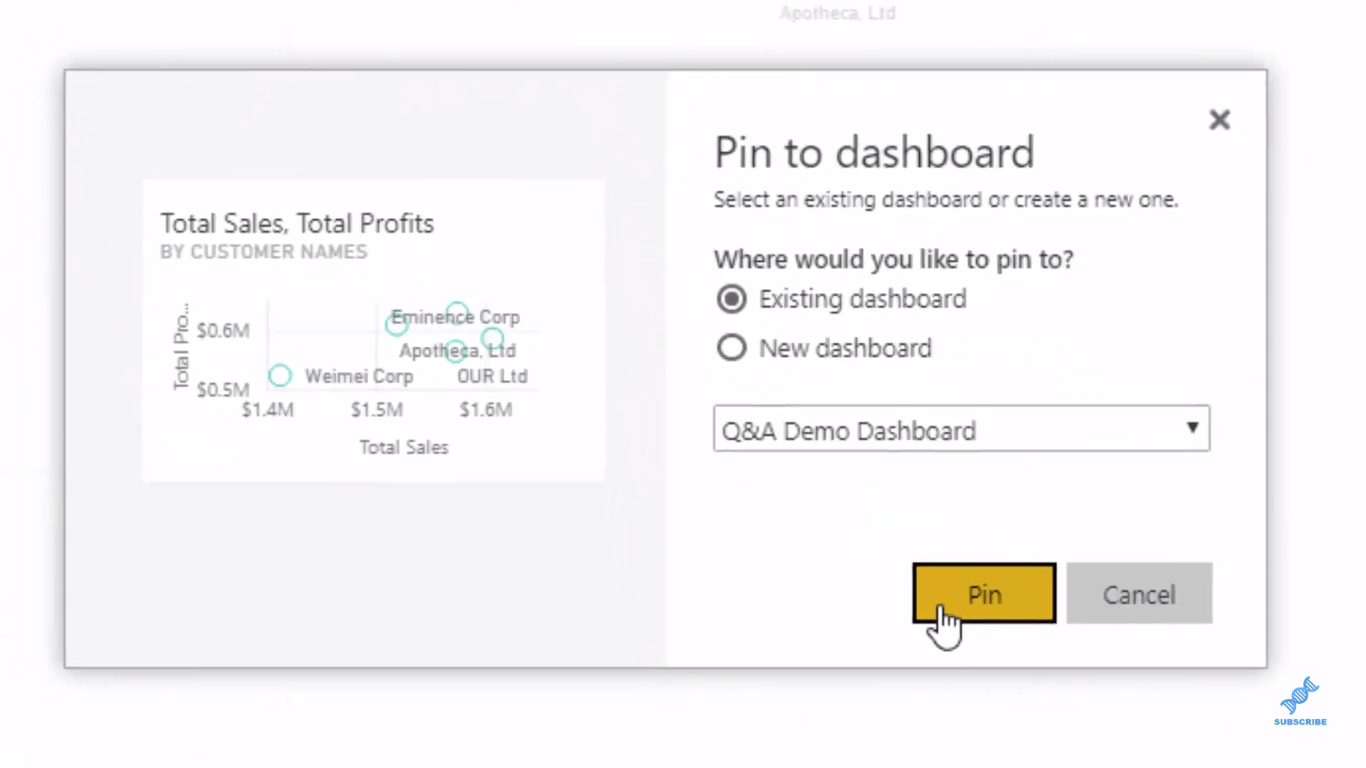The image size is (1366, 768).
Task: Select the Weimei Corp data point circle
Action: click(280, 375)
